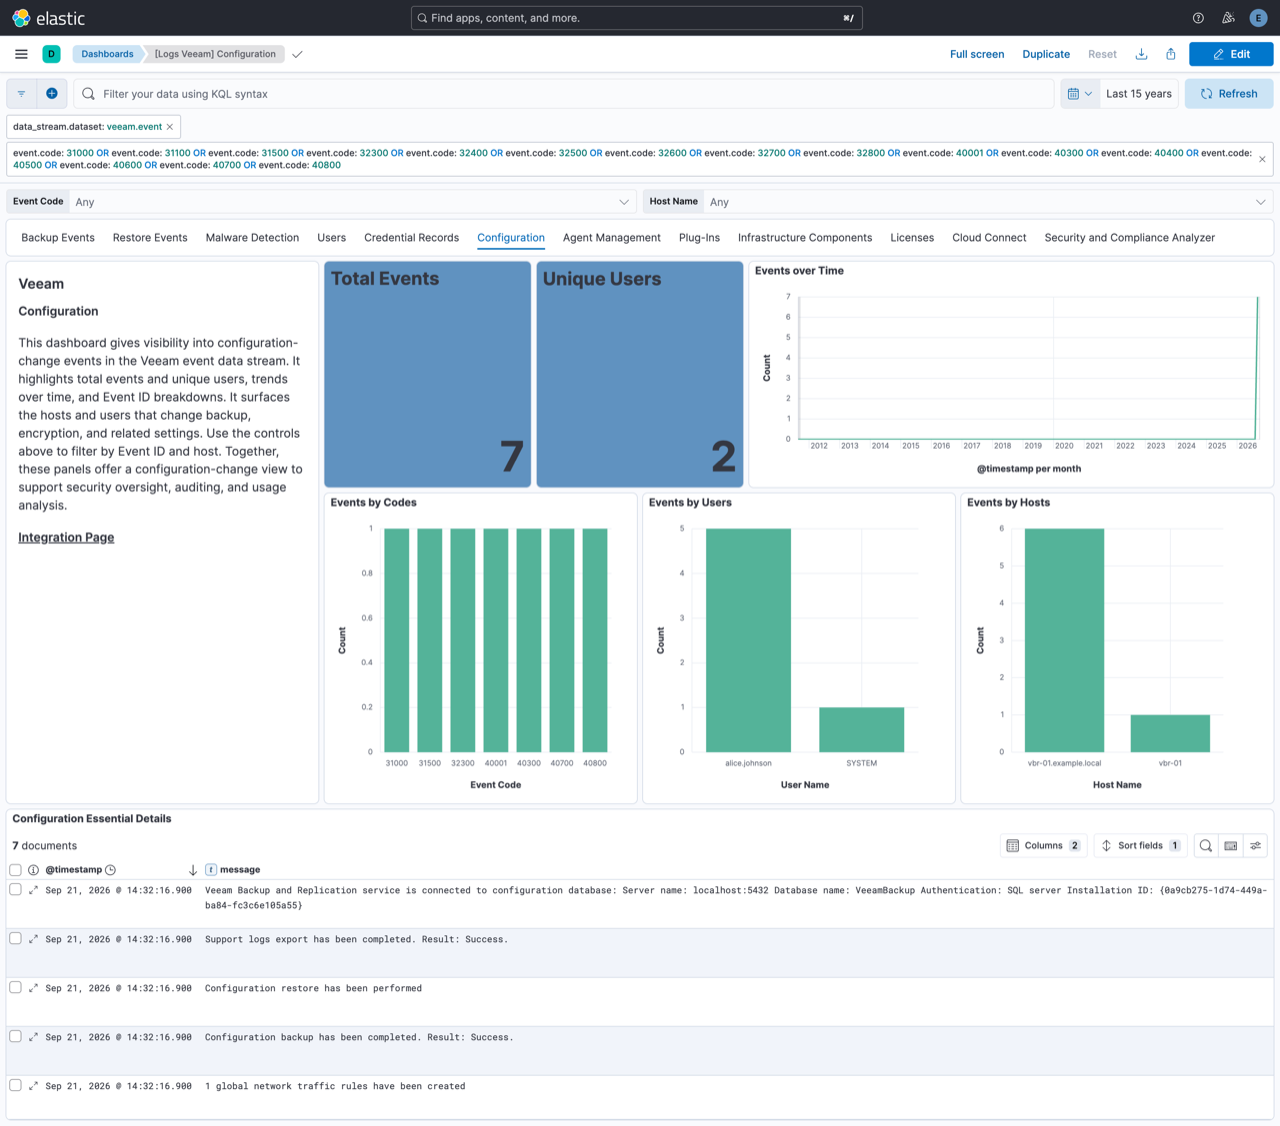The width and height of the screenshot is (1280, 1126).
Task: Click the alice.johnson bar in chart
Action: tap(748, 640)
